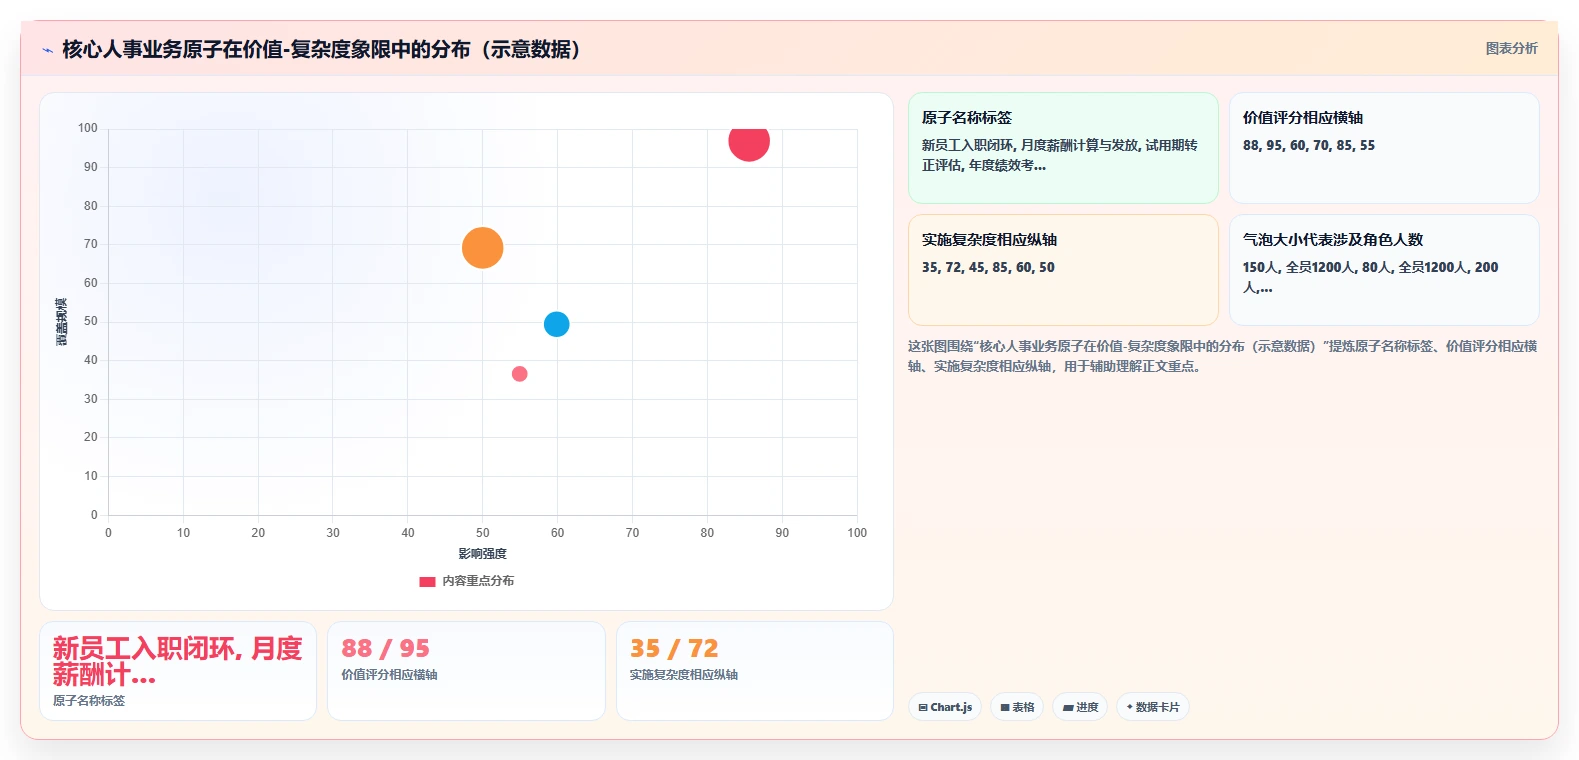Open the 原子名称标签 green info card

pyautogui.click(x=1063, y=148)
